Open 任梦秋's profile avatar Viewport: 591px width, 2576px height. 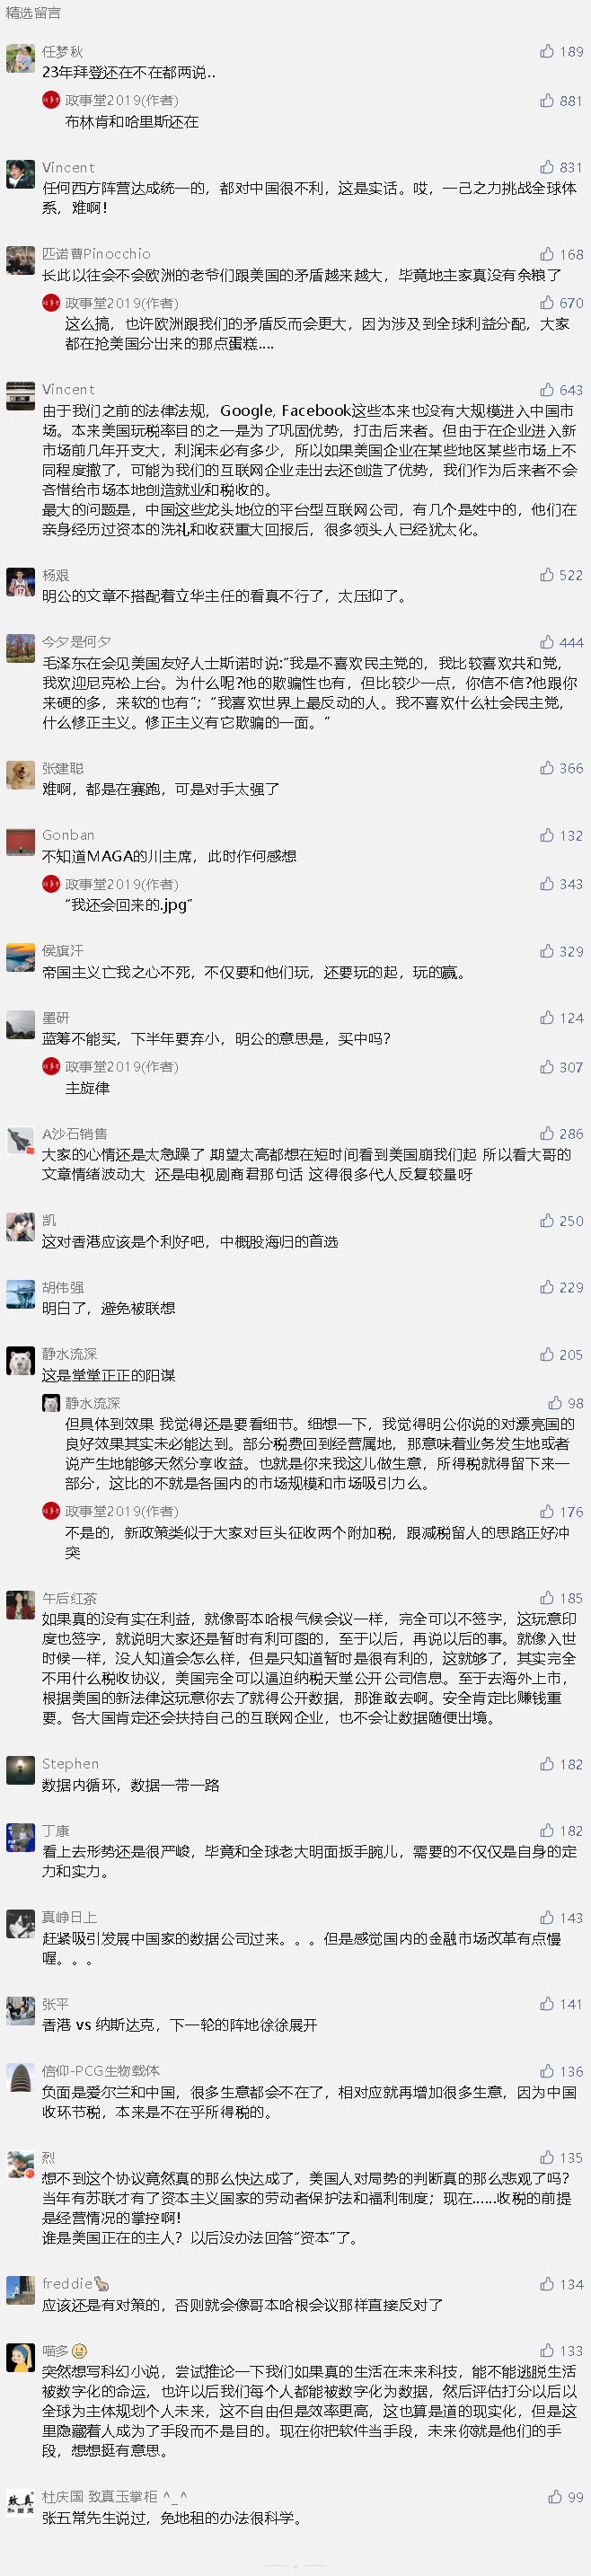[20, 59]
